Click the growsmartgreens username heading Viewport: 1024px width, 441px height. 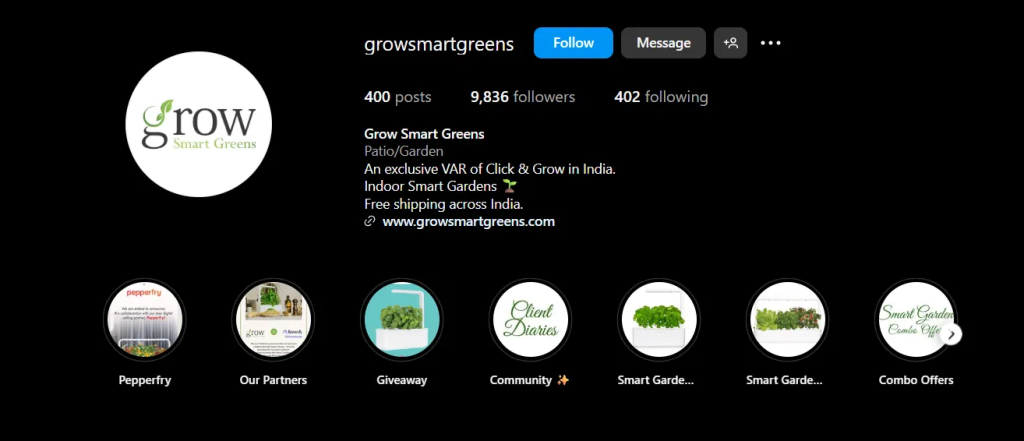(x=439, y=44)
